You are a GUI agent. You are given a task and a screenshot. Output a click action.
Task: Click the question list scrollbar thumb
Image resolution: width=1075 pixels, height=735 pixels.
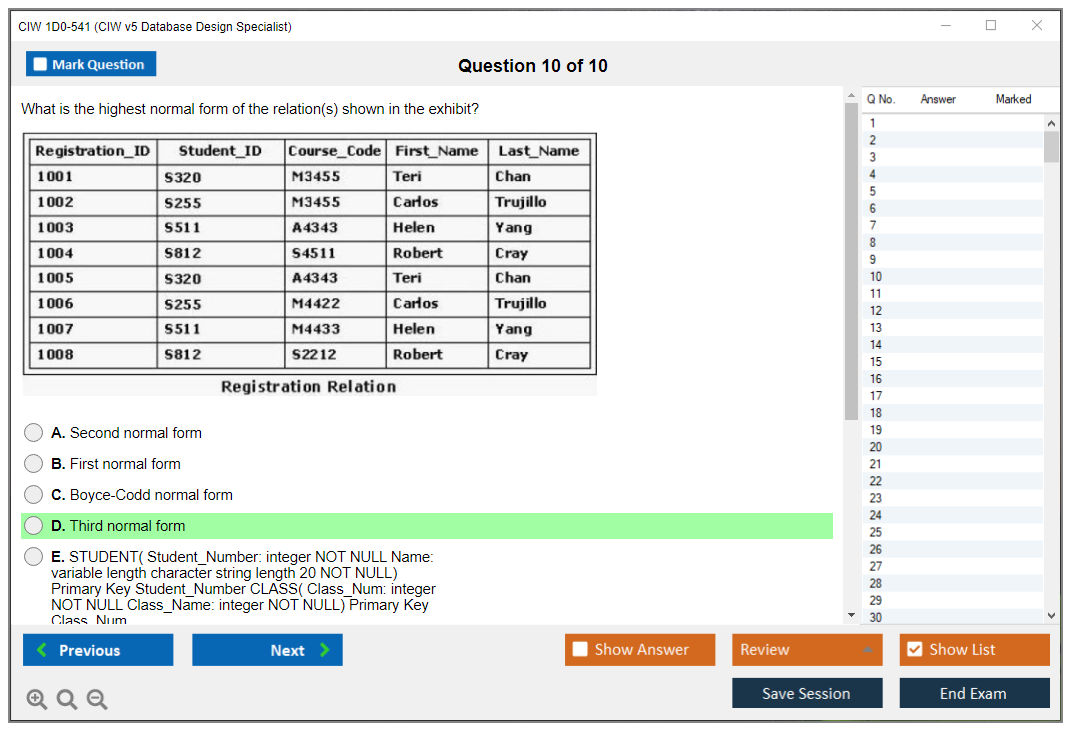click(x=1051, y=146)
